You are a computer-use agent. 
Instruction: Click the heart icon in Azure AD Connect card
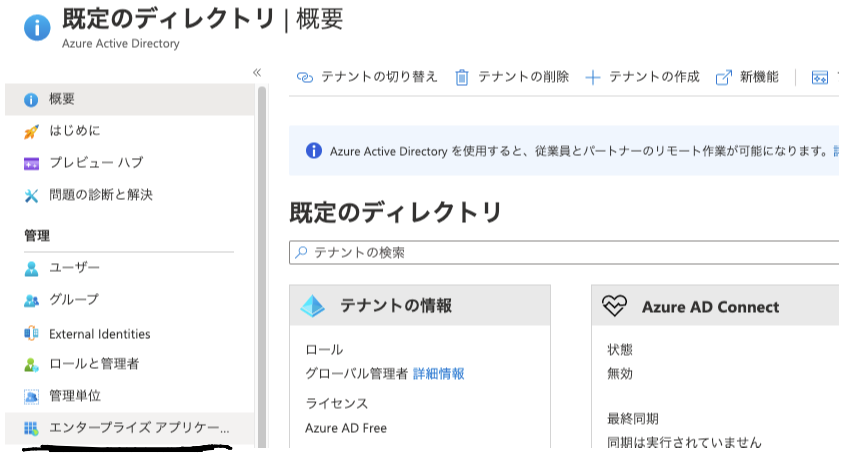click(615, 306)
